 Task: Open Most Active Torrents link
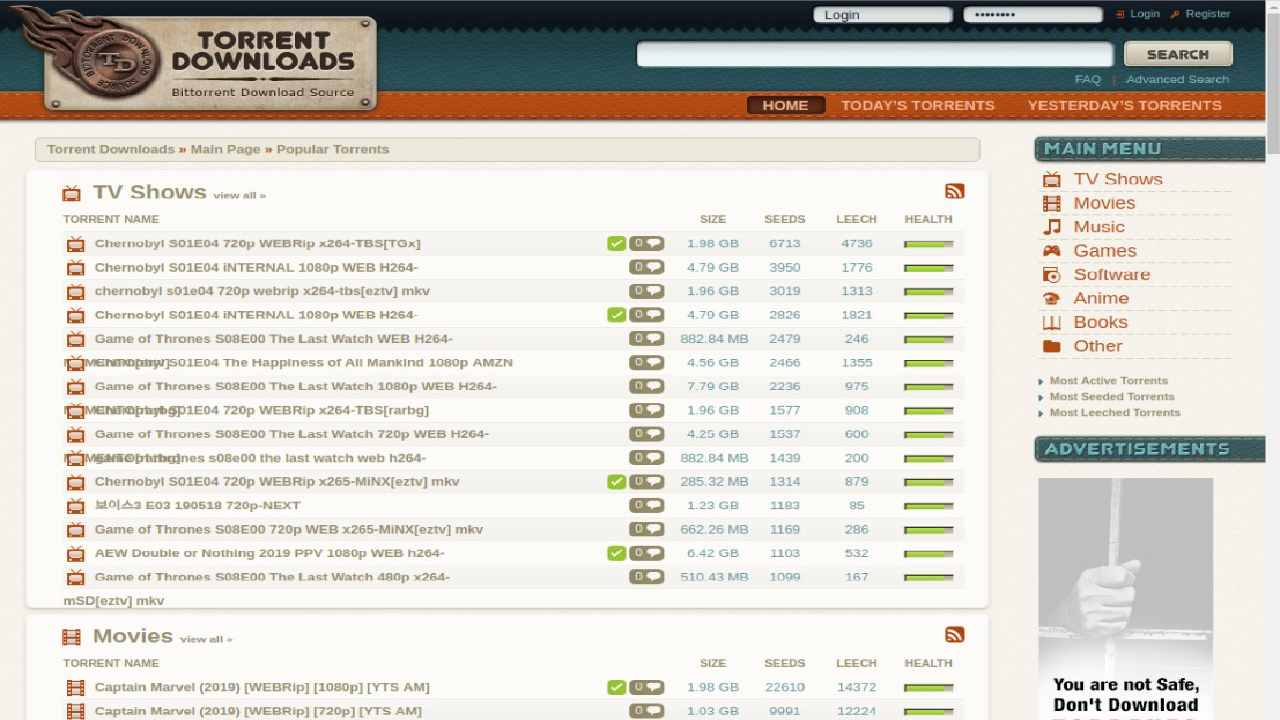point(1109,381)
